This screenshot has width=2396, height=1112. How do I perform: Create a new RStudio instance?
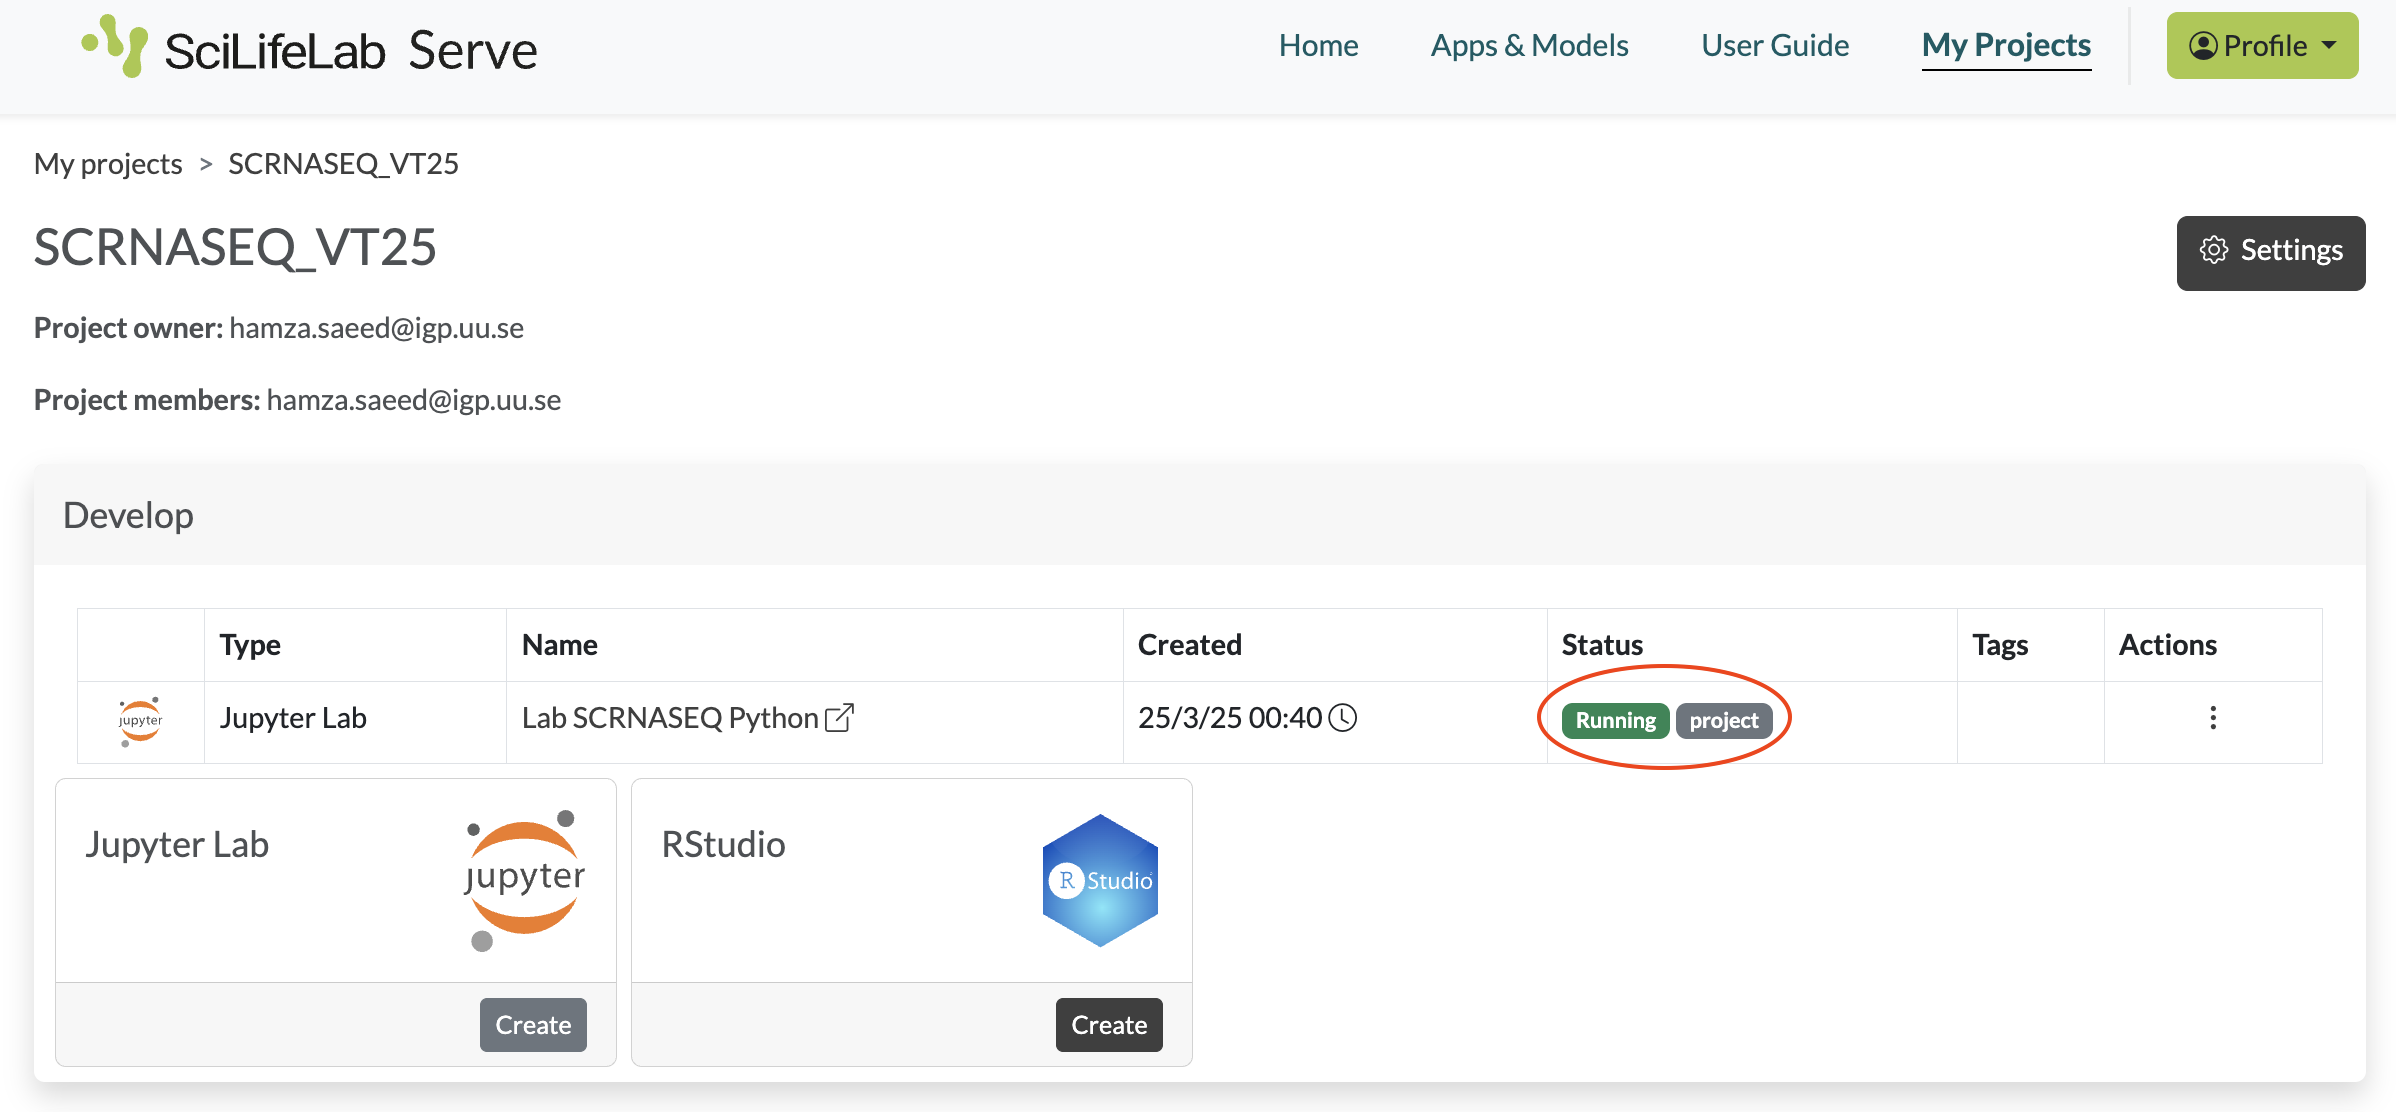[1109, 1024]
